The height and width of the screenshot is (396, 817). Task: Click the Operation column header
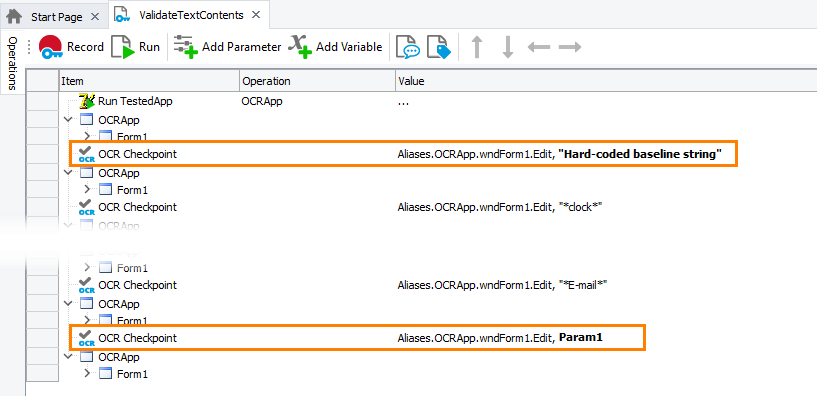point(317,81)
